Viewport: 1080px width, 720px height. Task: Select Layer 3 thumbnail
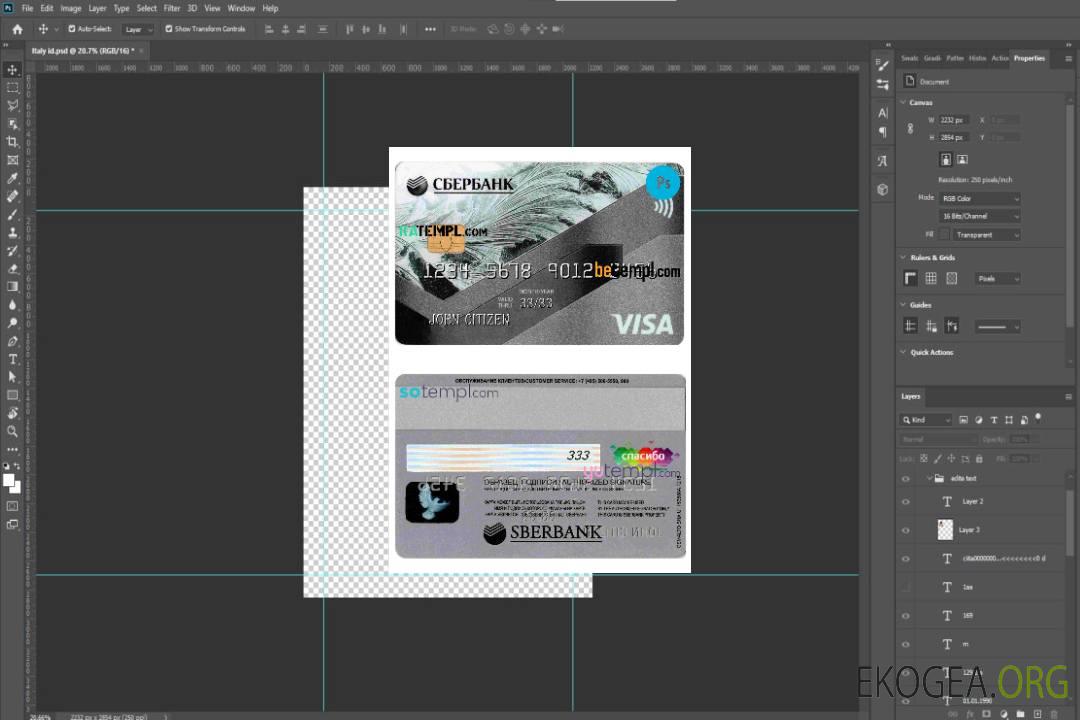pyautogui.click(x=946, y=530)
